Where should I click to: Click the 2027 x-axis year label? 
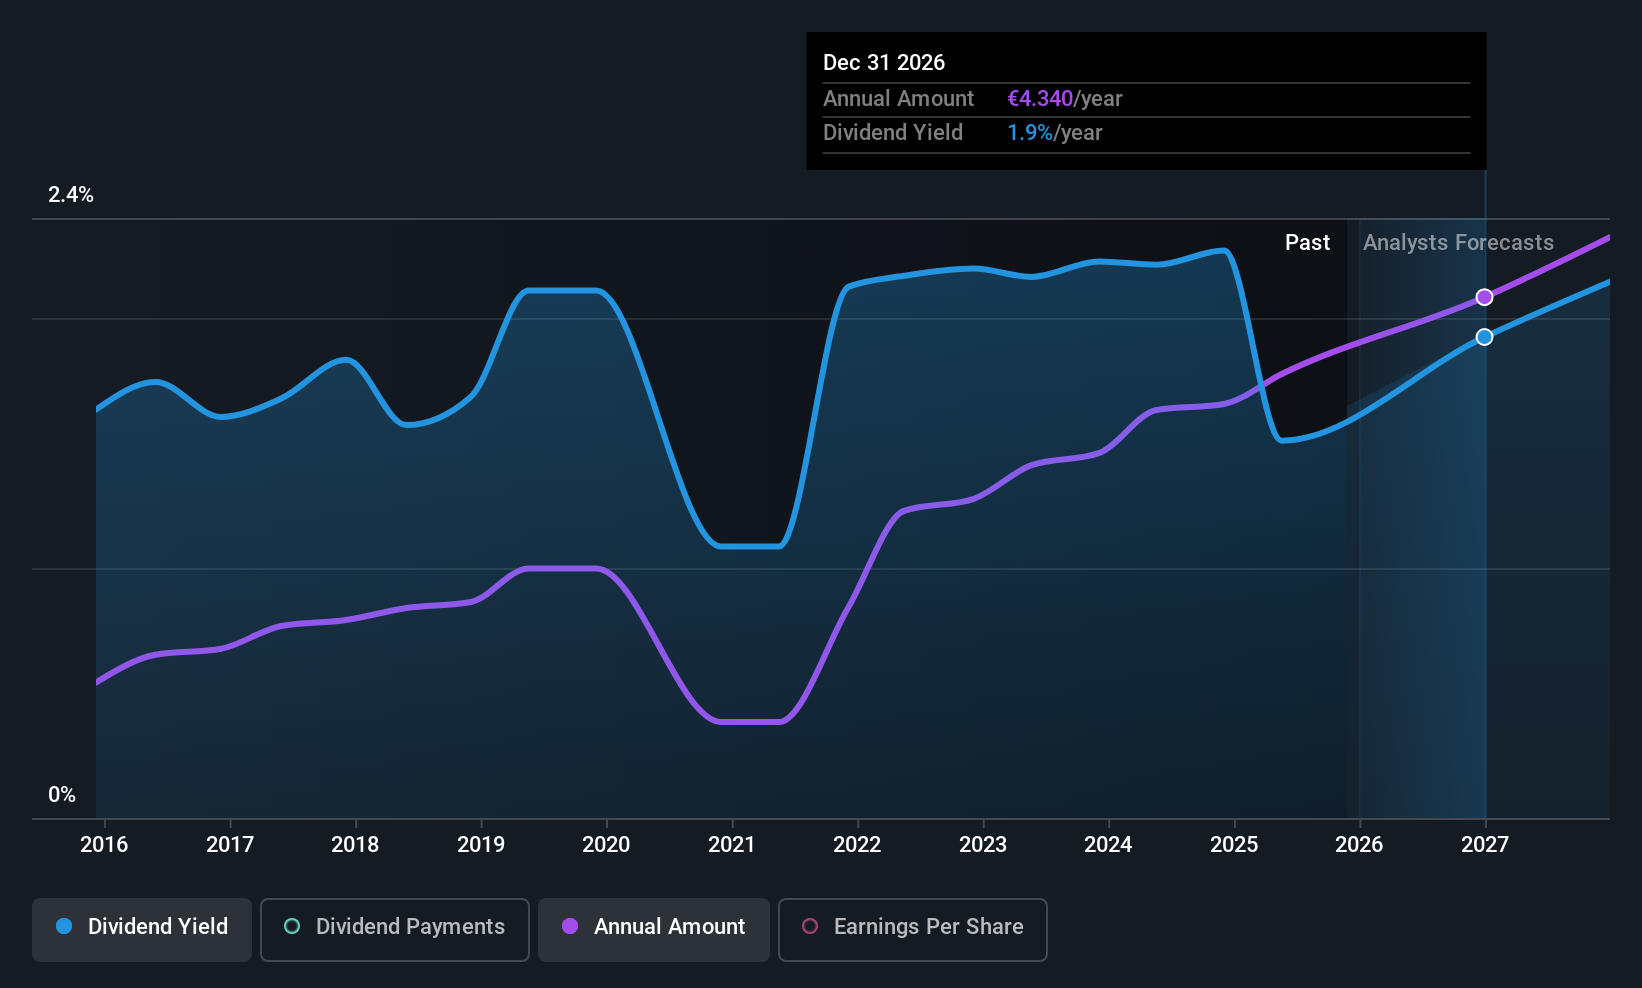[x=1485, y=844]
